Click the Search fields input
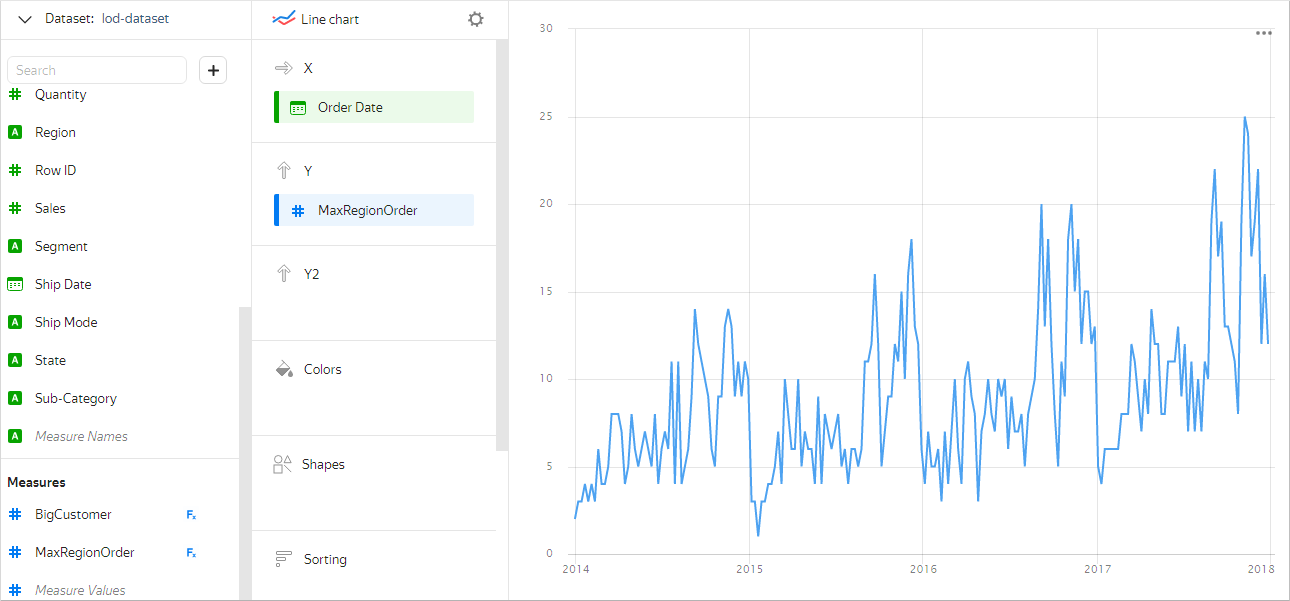The height and width of the screenshot is (601, 1290). pos(97,70)
